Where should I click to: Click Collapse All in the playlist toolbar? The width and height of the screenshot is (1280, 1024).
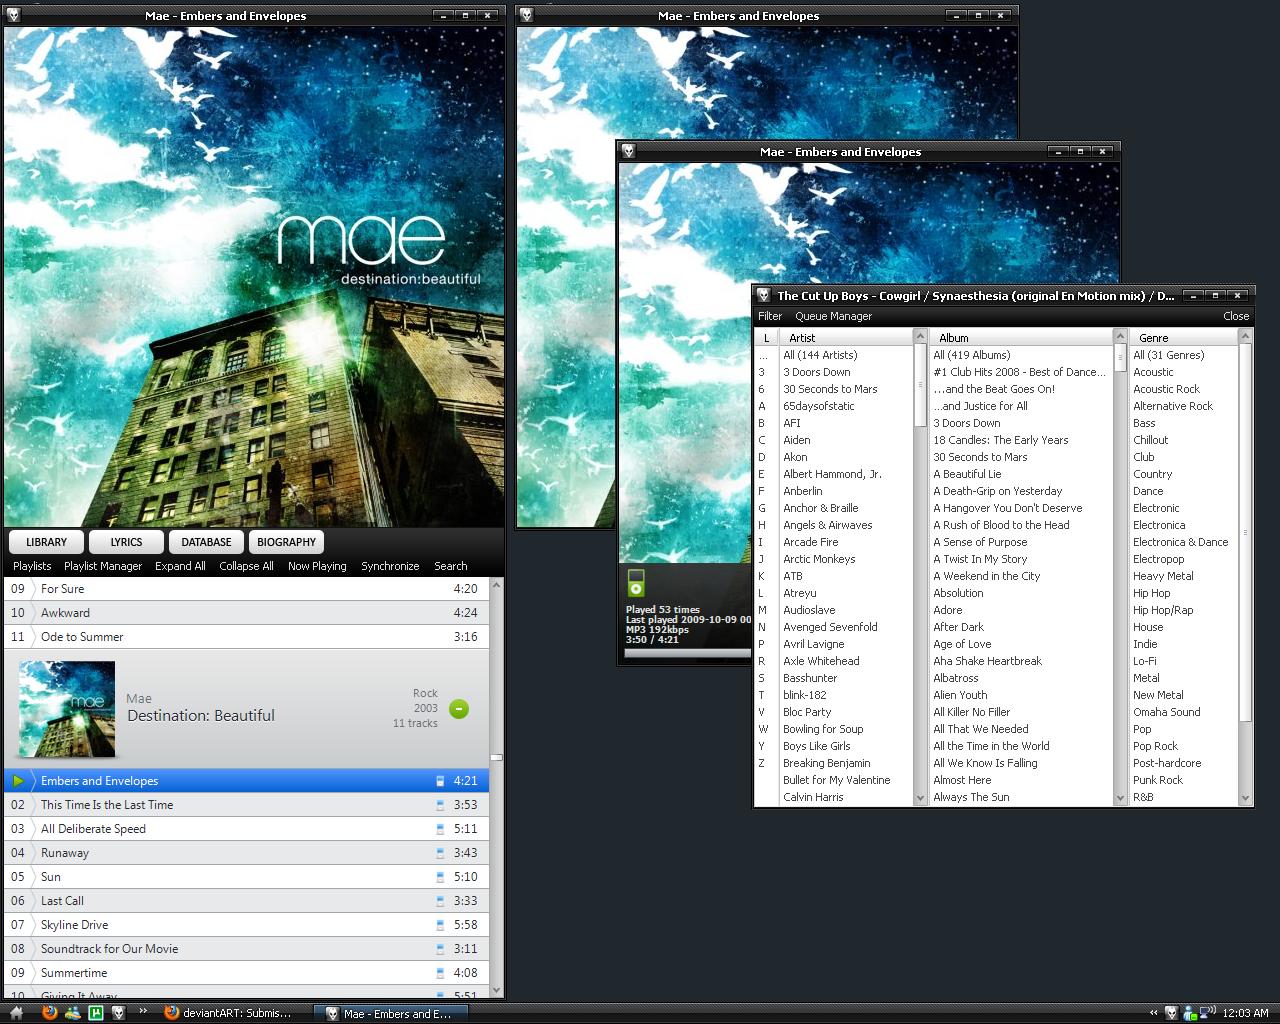[246, 566]
